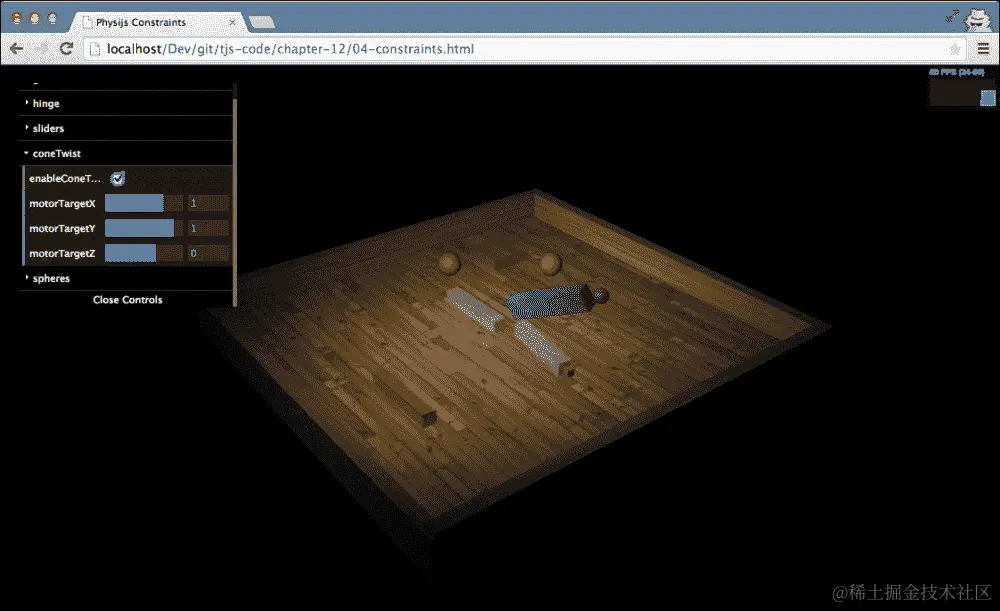Viewport: 1000px width, 611px height.
Task: Click the fullscreen arrows icon
Action: 952,17
